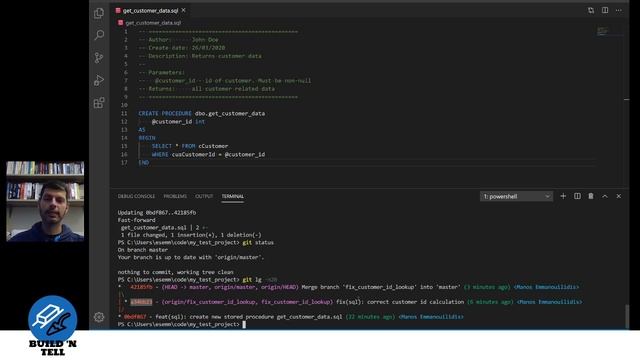Viewport: 640px width, 360px height.
Task: Select the Terminal tab
Action: point(233,196)
